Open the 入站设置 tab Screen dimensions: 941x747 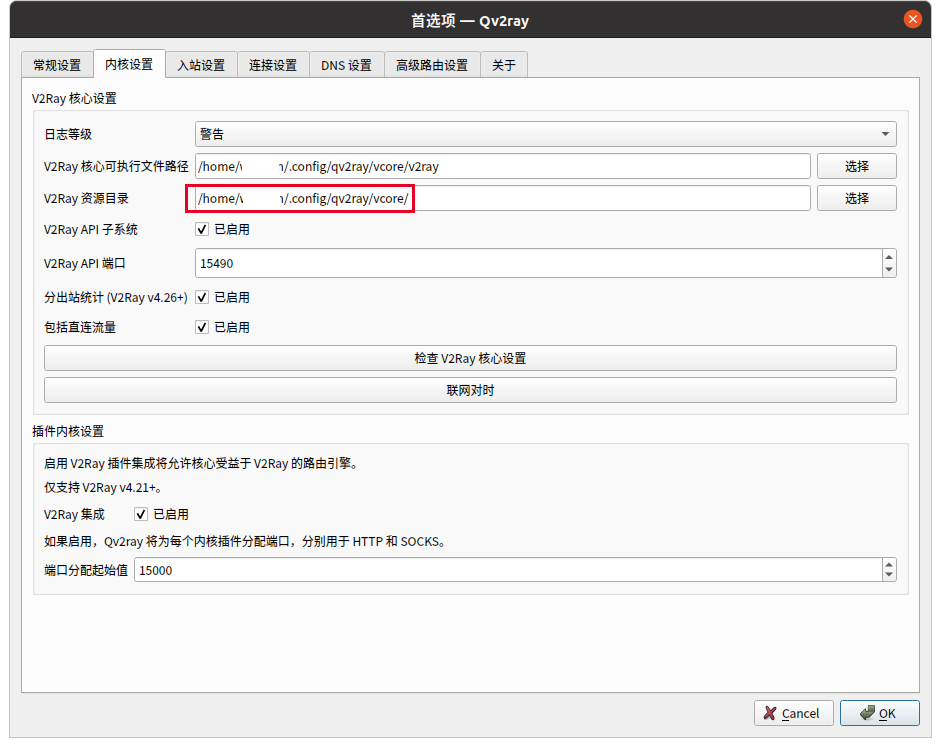(201, 65)
